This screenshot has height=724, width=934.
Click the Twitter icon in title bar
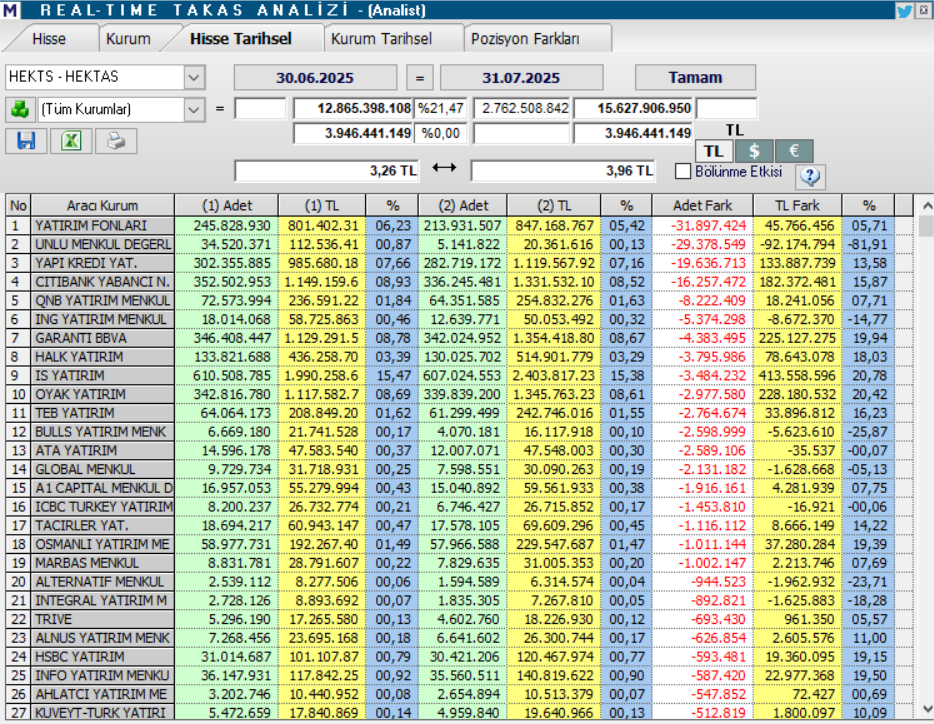pyautogui.click(x=904, y=10)
